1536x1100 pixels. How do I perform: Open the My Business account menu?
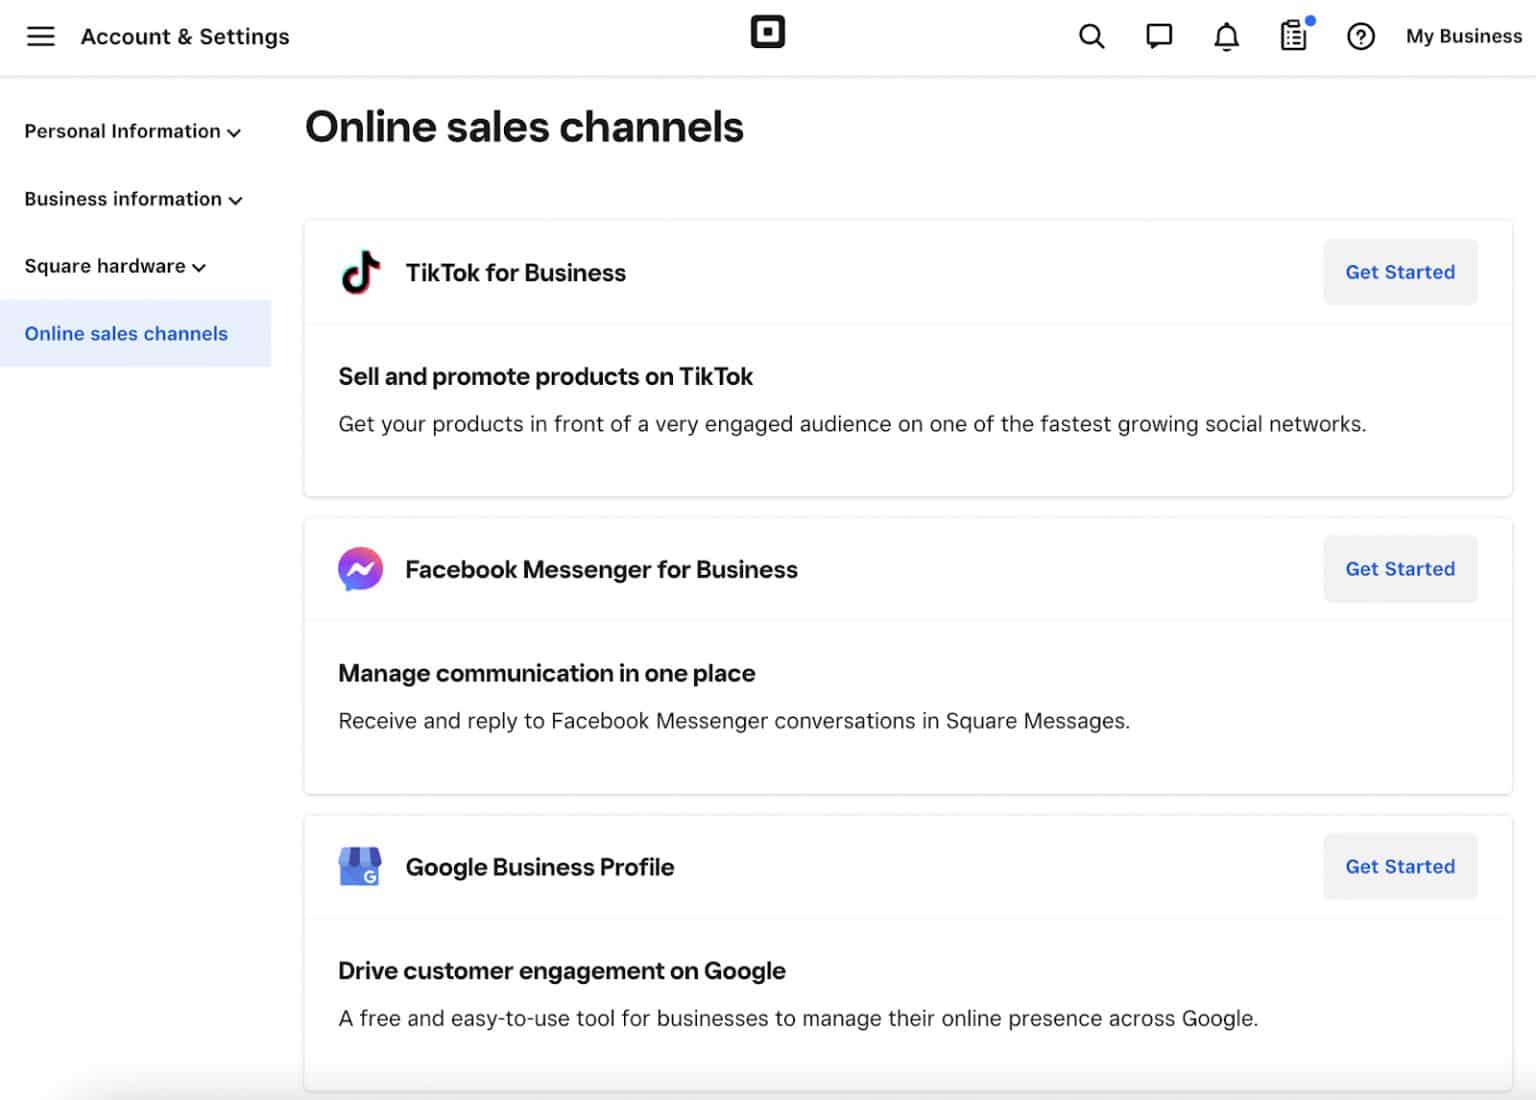pyautogui.click(x=1463, y=36)
